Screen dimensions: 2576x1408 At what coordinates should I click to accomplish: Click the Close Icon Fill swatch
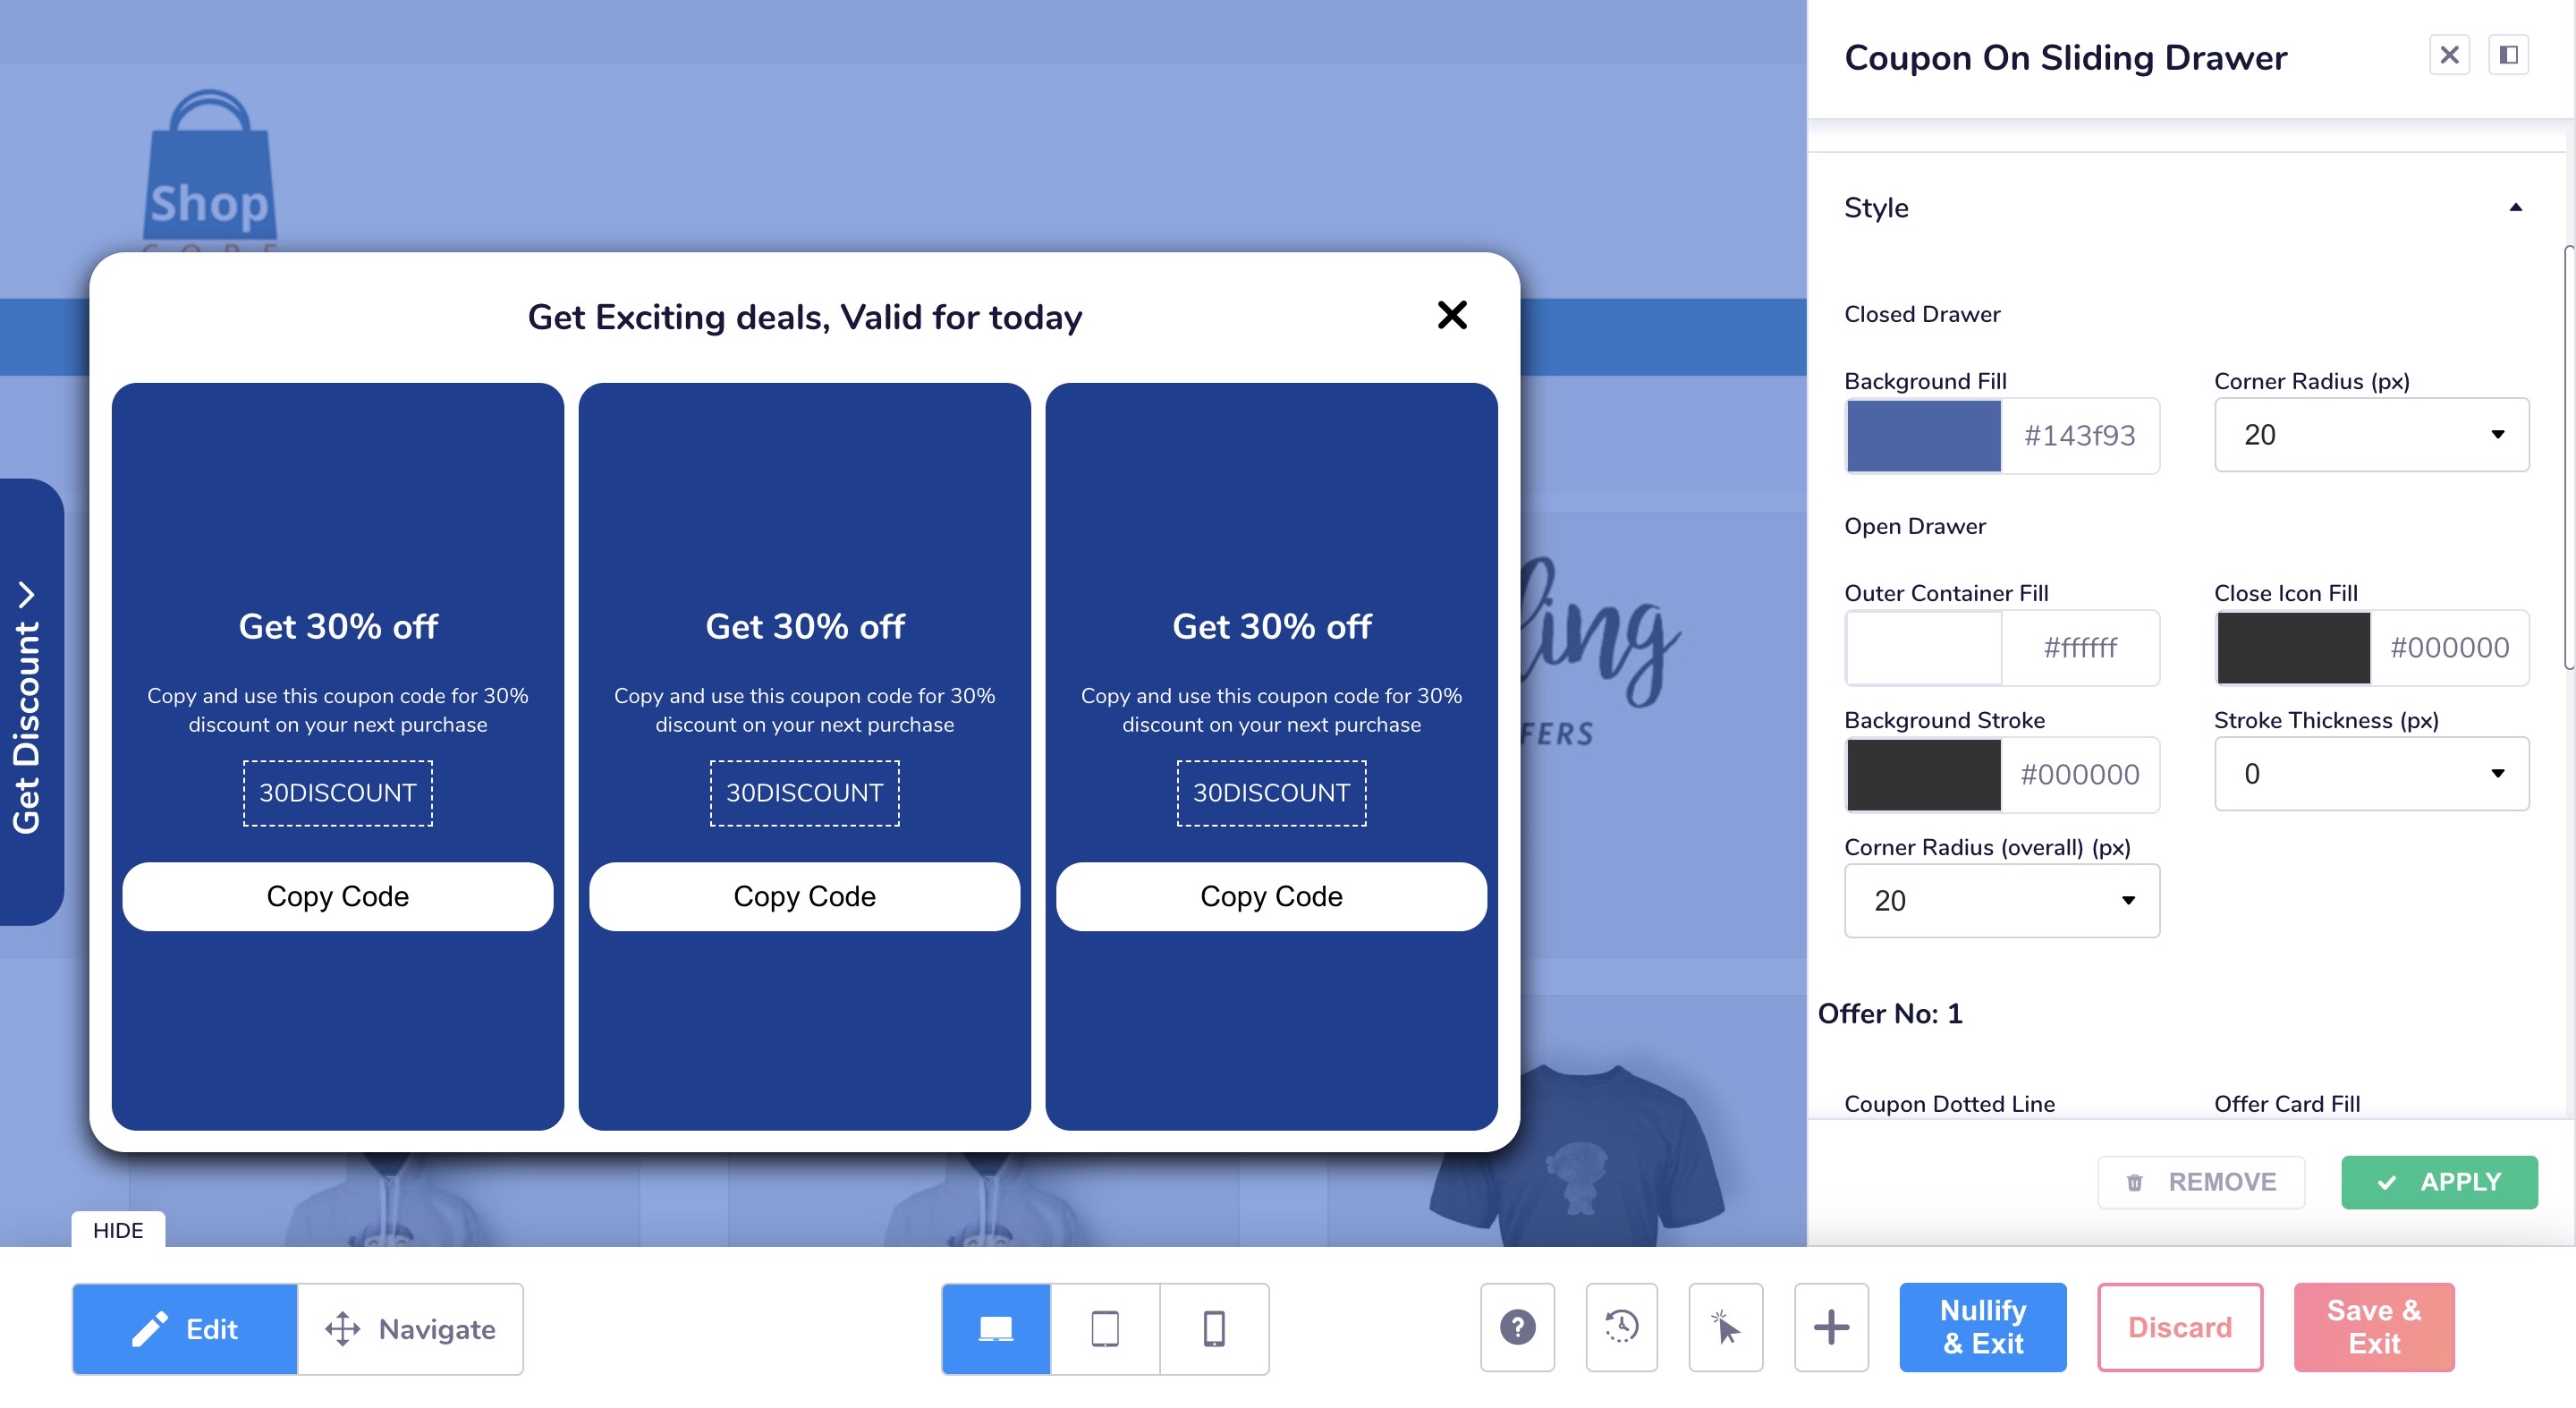pyautogui.click(x=2293, y=645)
